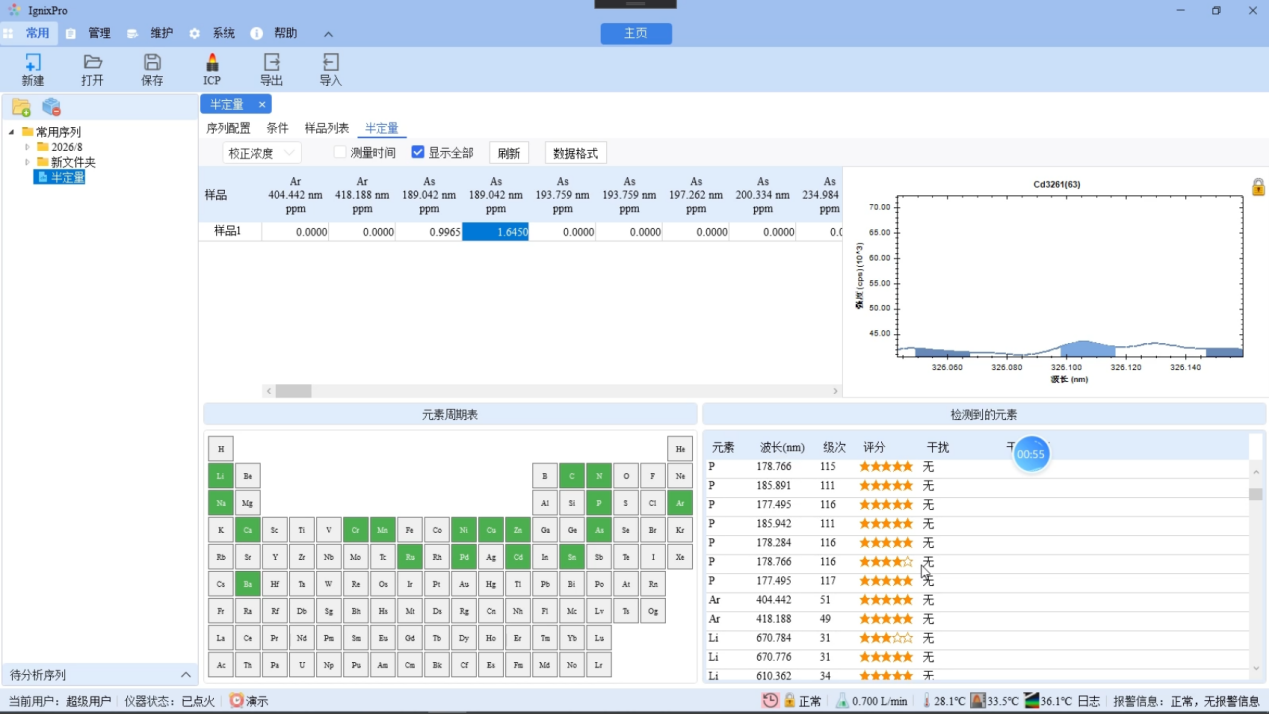1269x716 pixels.
Task: Click the 演示 demo icon in status bar
Action: [236, 701]
